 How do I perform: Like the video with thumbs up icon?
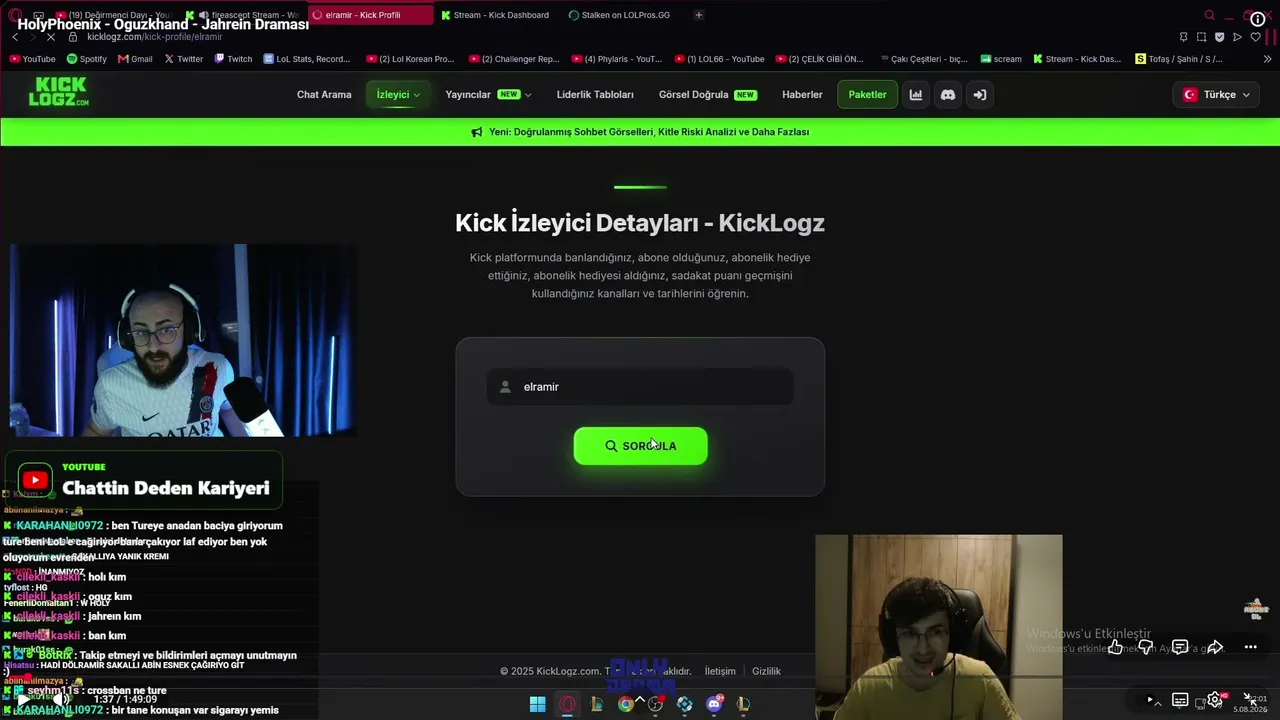click(1115, 647)
